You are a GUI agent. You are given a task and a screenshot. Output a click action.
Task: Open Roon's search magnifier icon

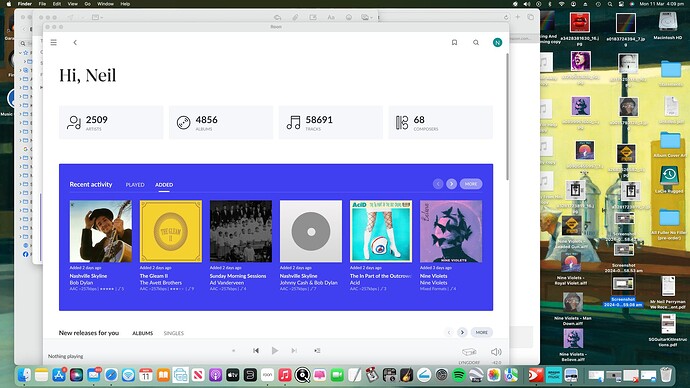(476, 42)
